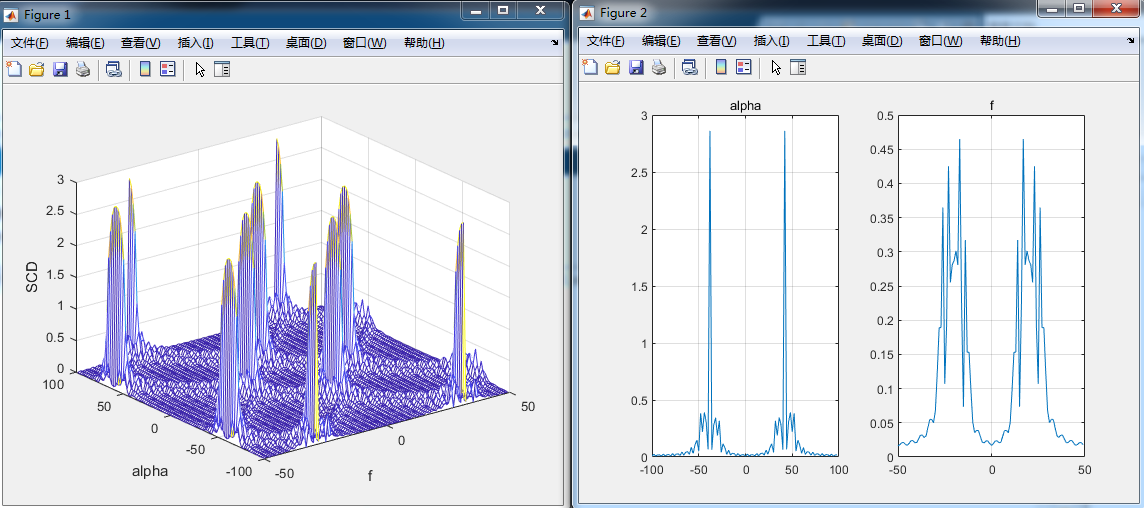
Task: Open 帮助(H) menu in Figure 2
Action: 1000,41
